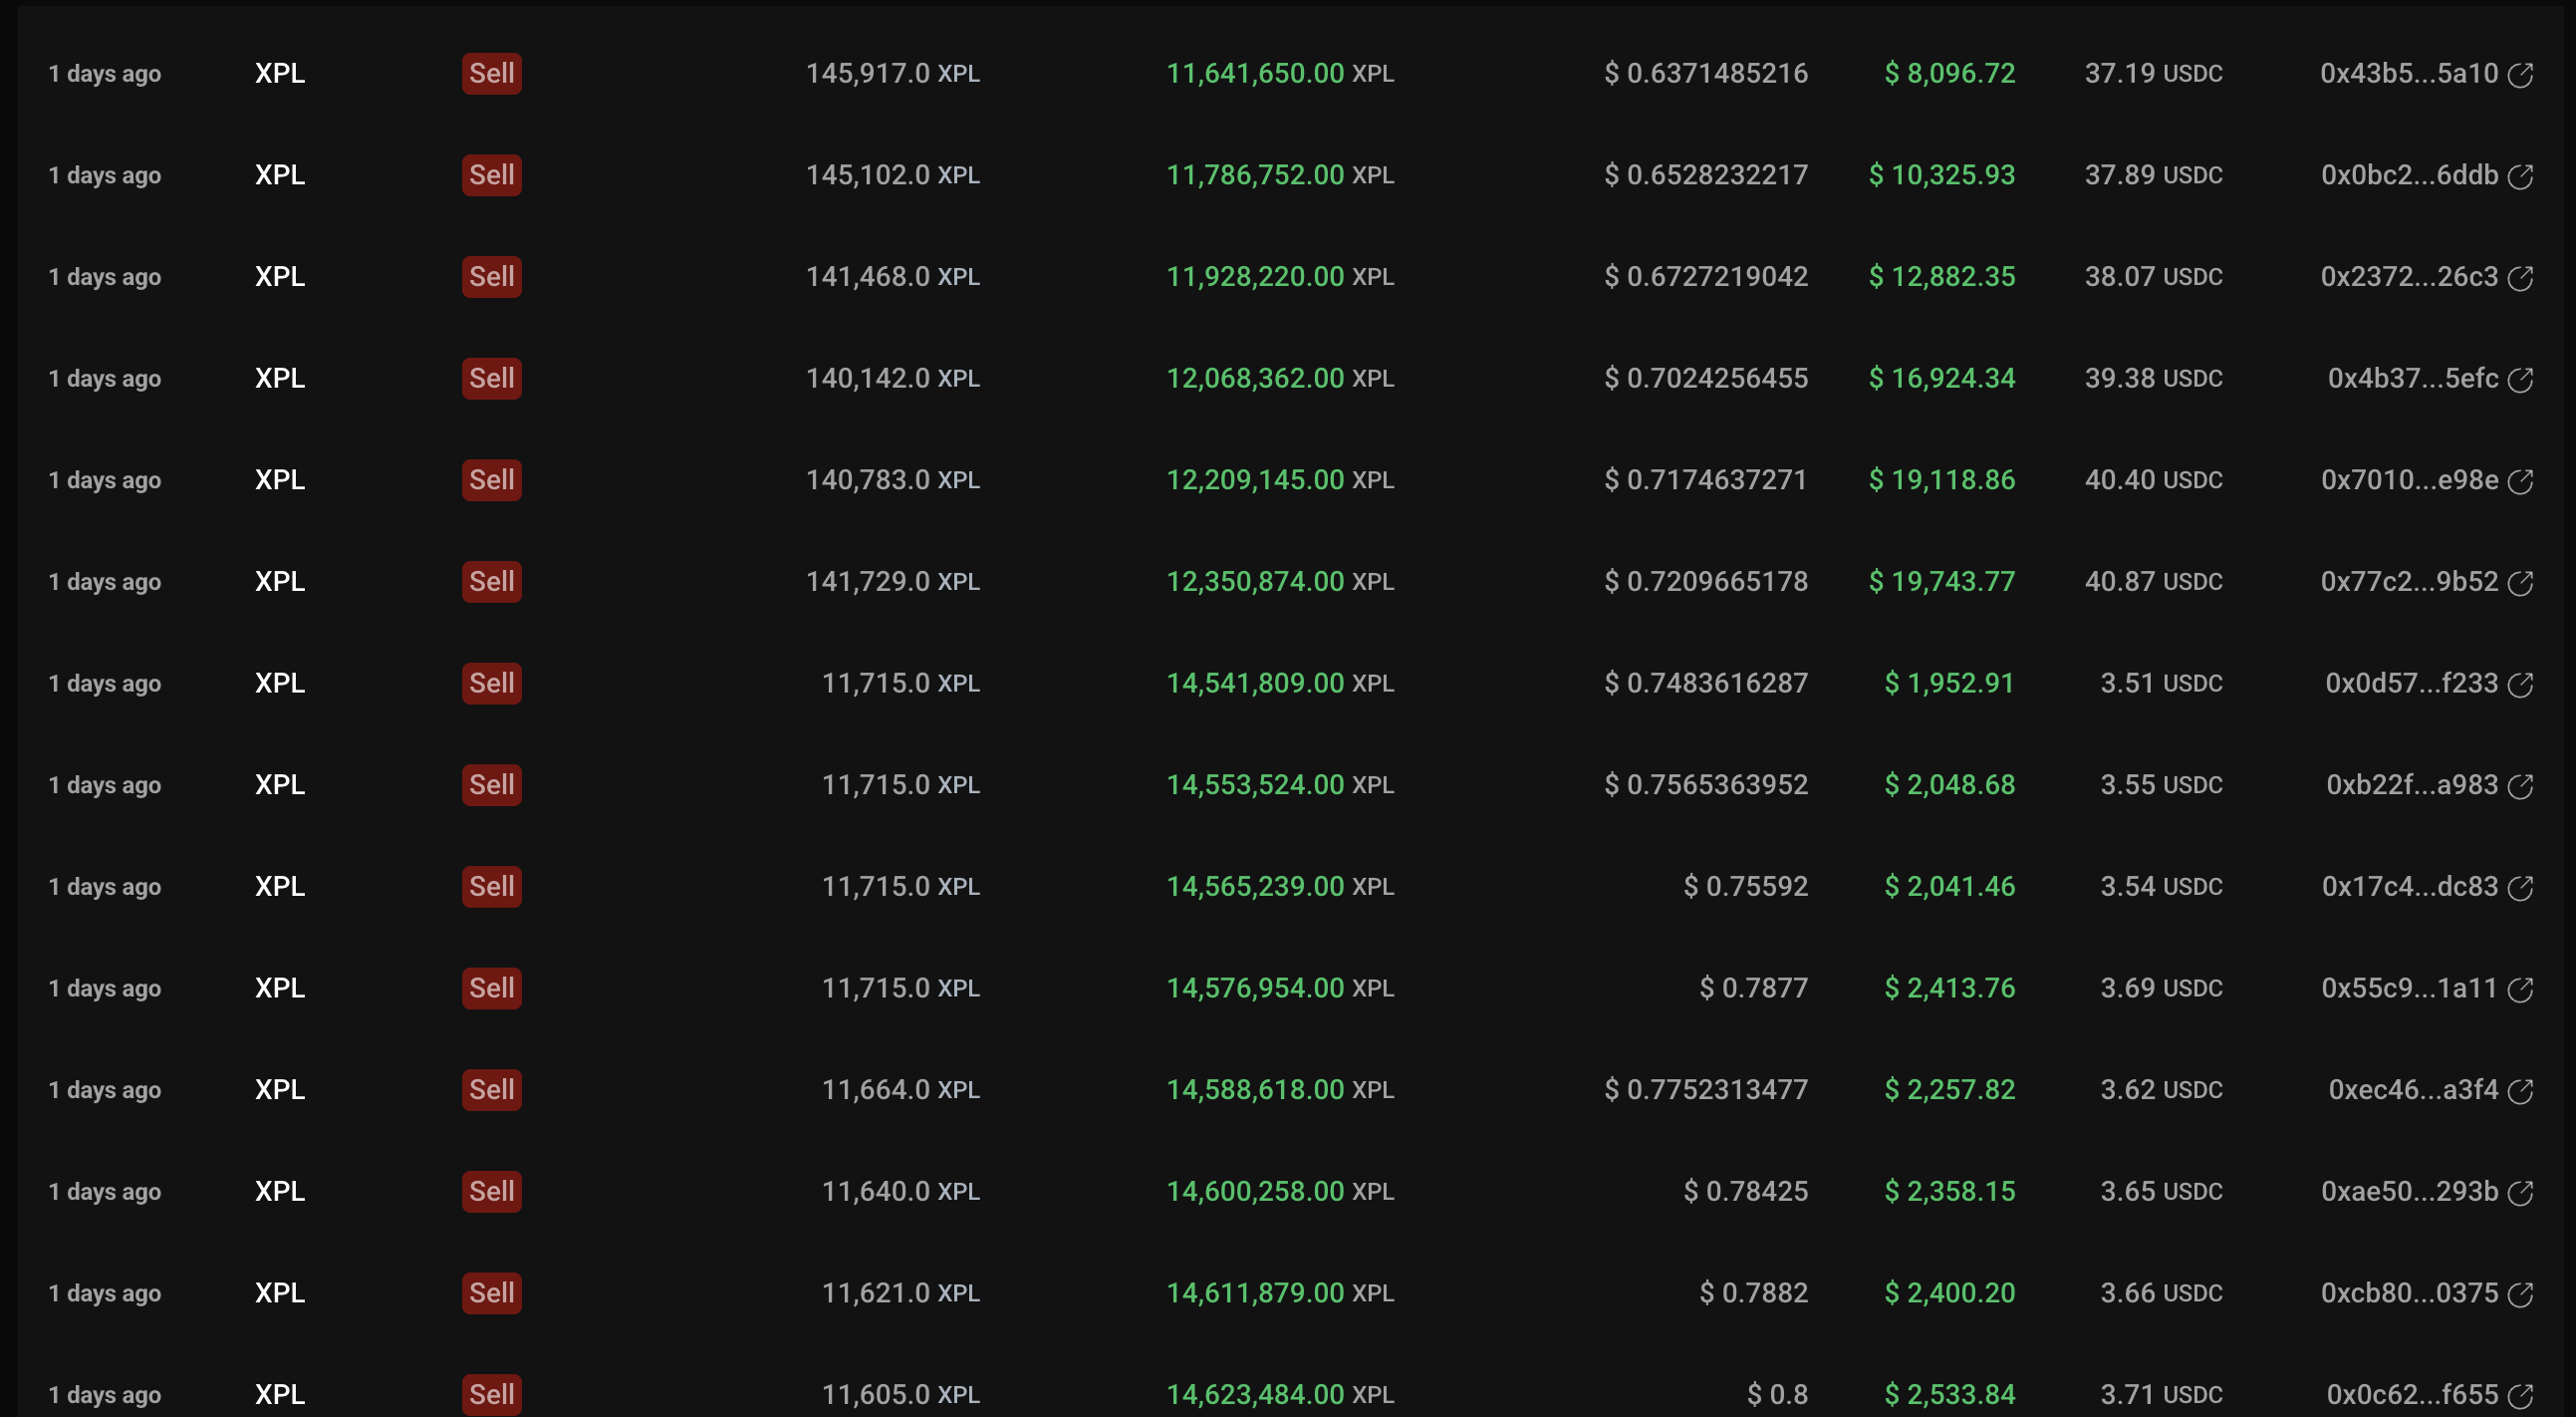Open external link icon for 0x0bc2...6ddb
The image size is (2576, 1417).
tap(2520, 177)
